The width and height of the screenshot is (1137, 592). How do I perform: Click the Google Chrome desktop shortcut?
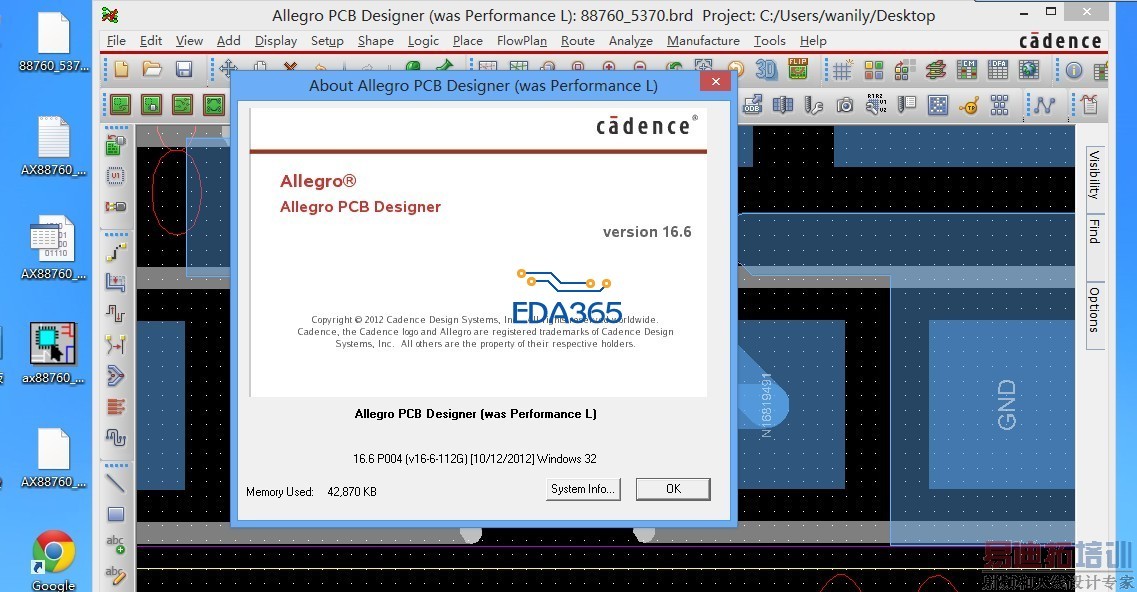pos(54,561)
